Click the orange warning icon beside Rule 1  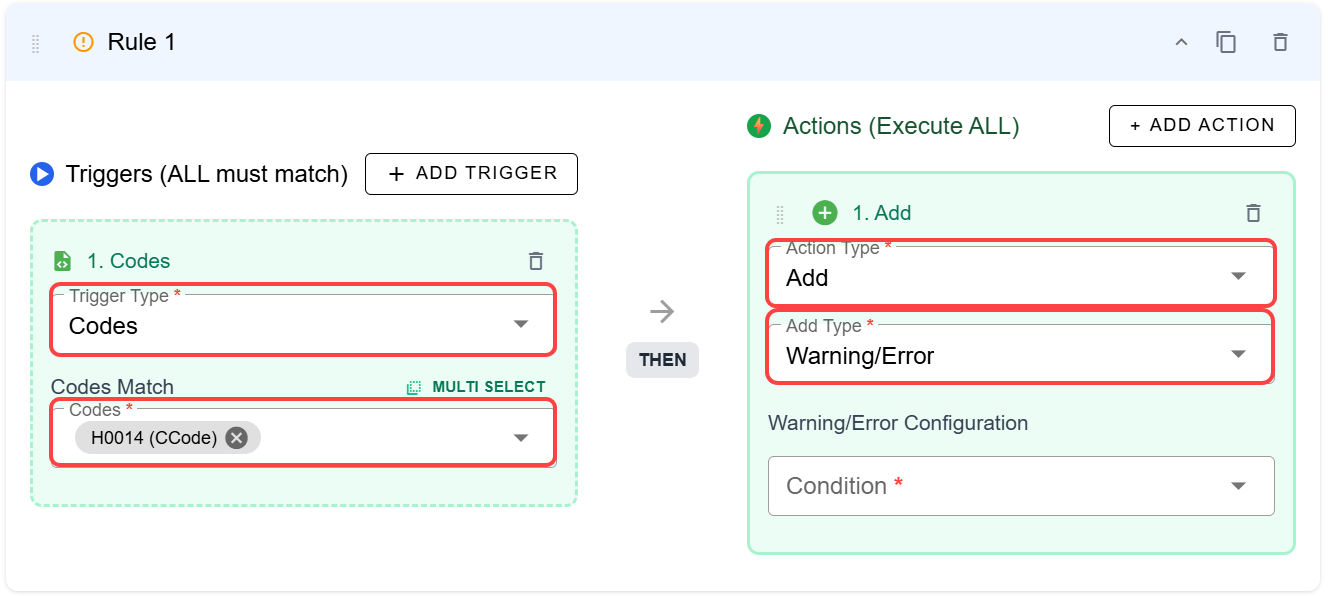click(x=83, y=42)
